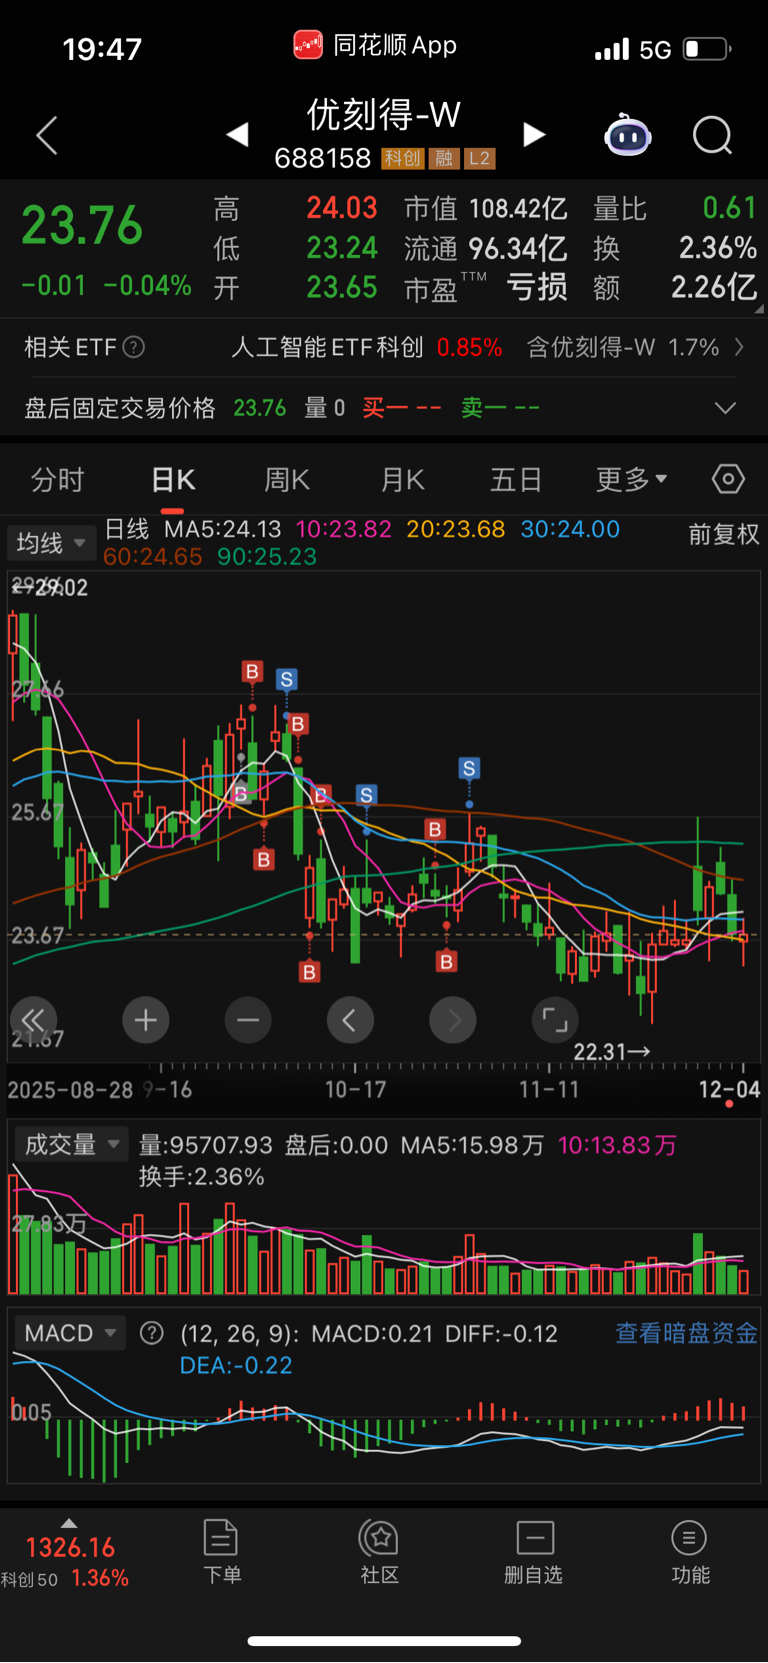
Task: Expand the index bar up arrow
Action: [x=68, y=1523]
